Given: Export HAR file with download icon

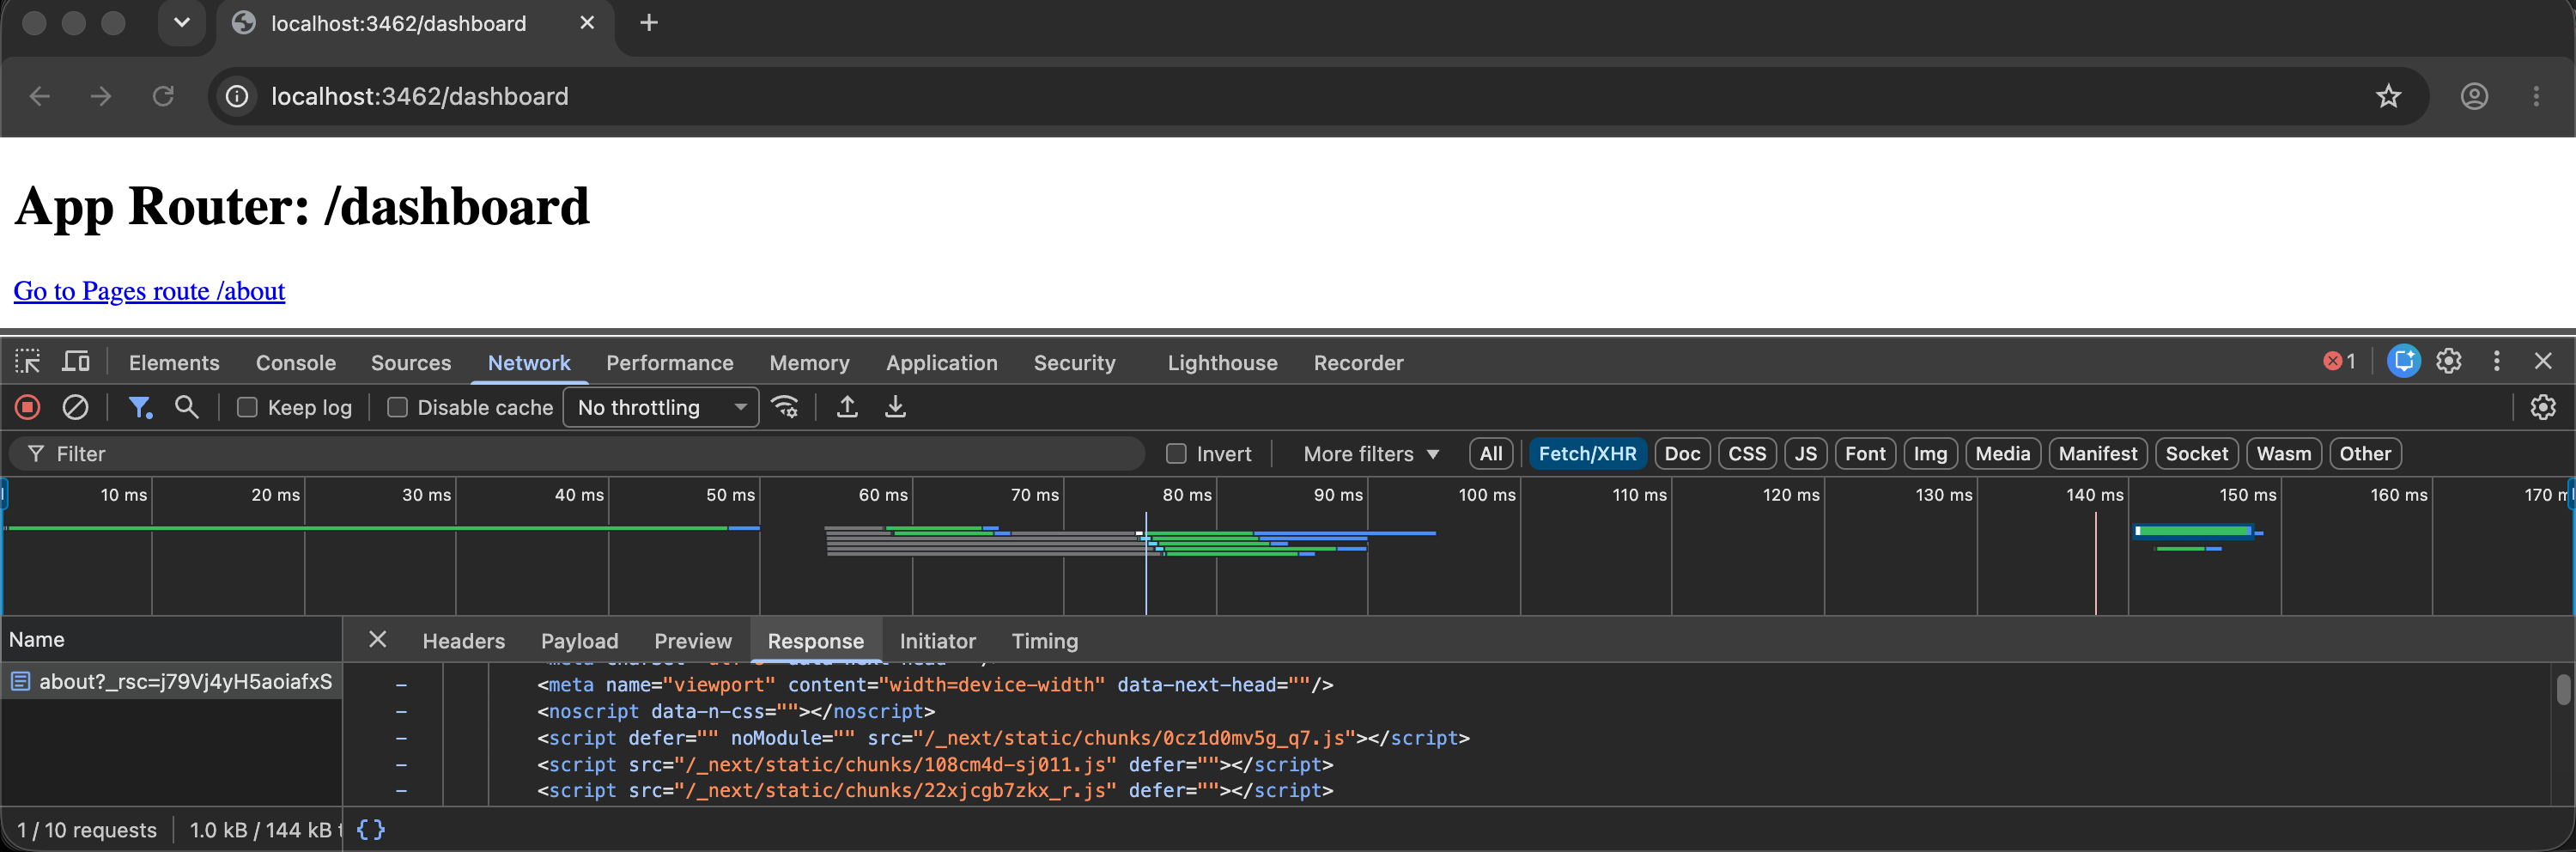Looking at the screenshot, I should [x=896, y=407].
